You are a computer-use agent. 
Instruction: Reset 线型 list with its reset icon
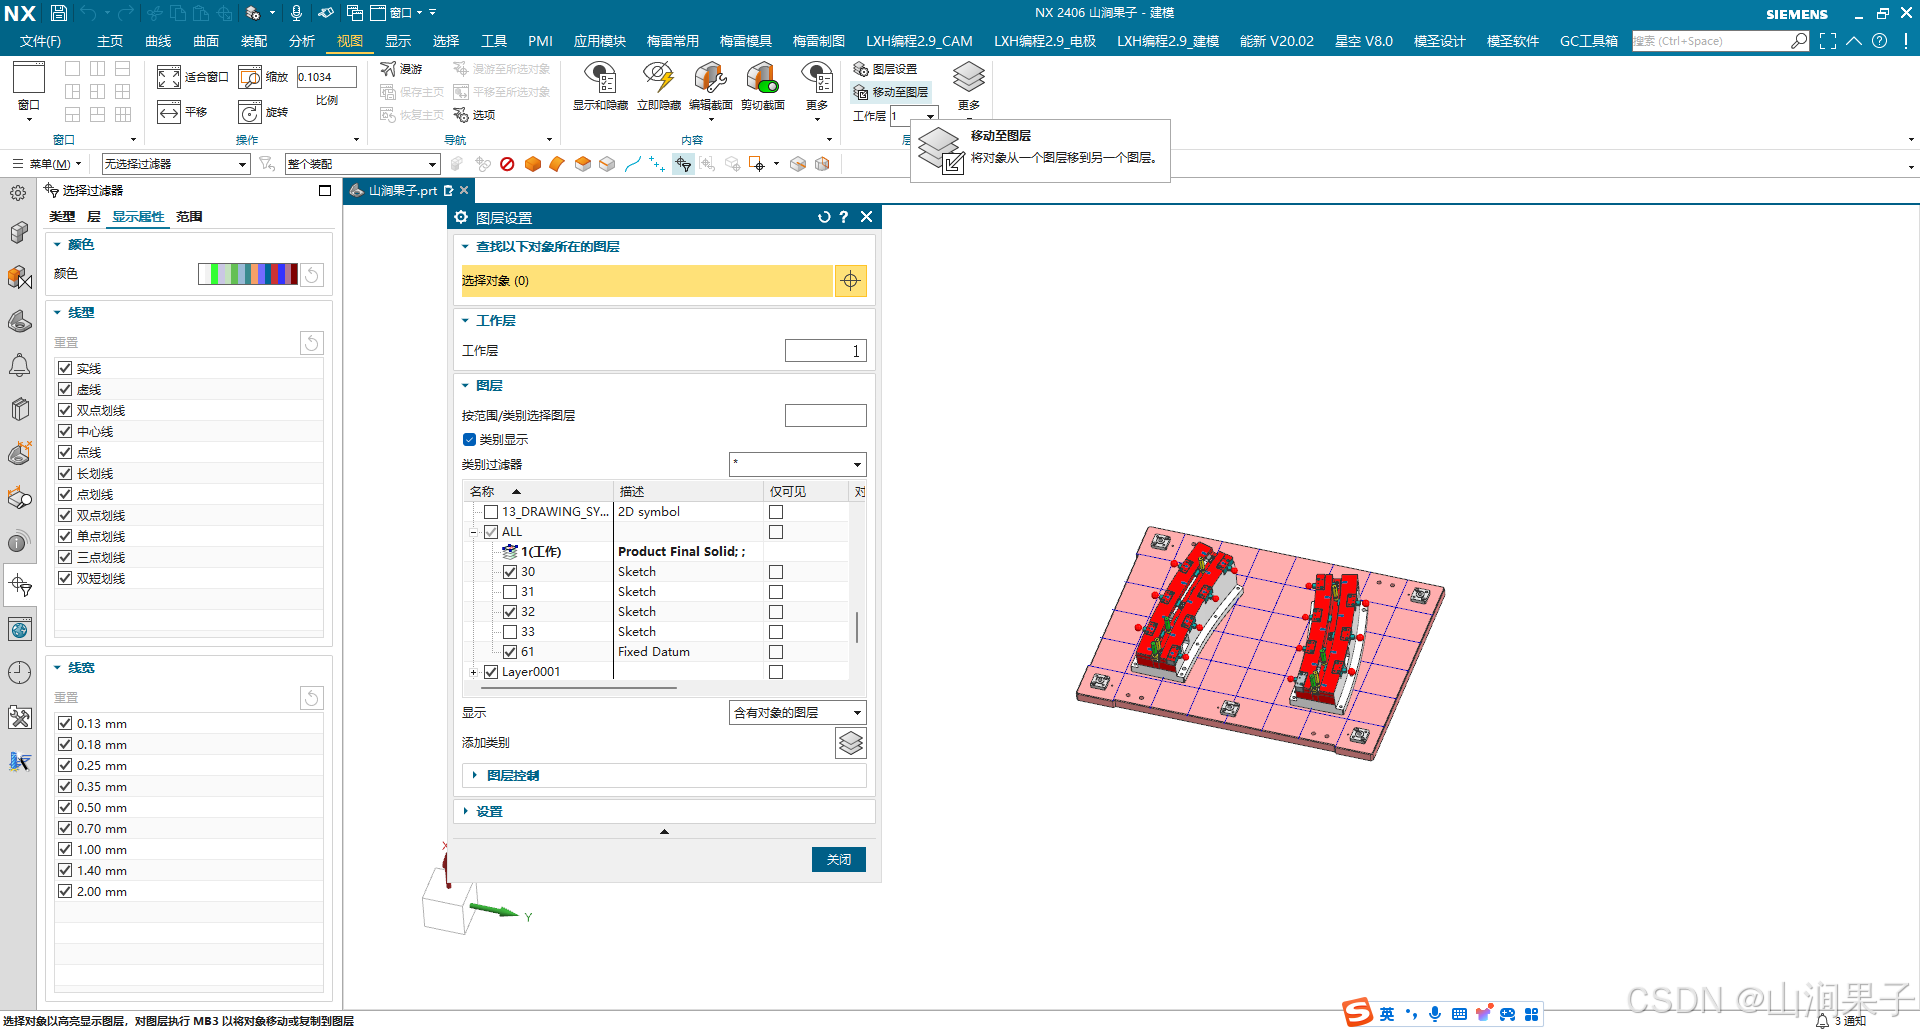pos(311,343)
